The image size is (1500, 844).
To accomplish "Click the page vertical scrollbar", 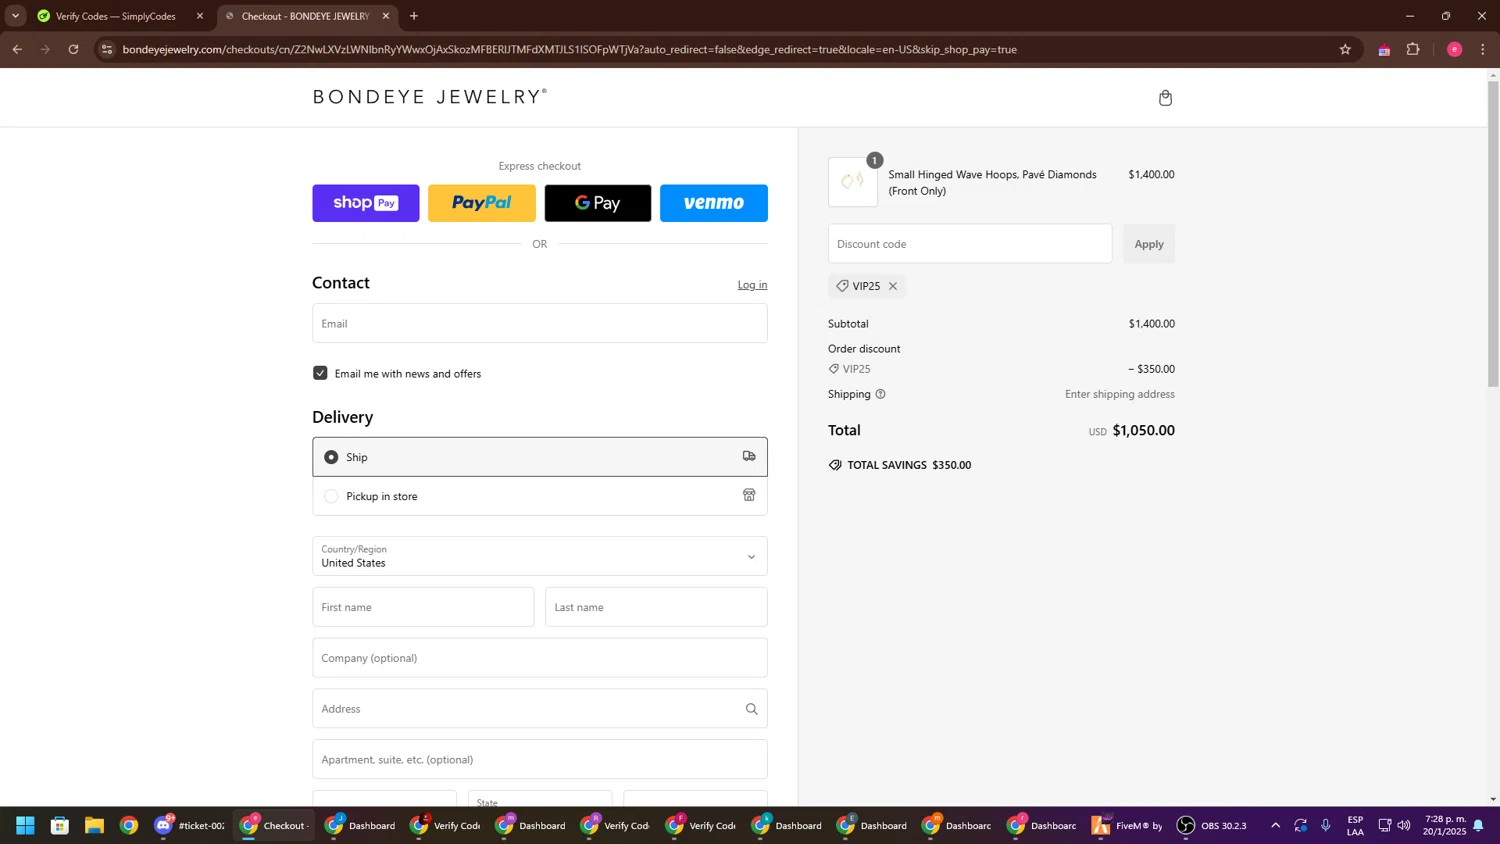I will 1493,233.
